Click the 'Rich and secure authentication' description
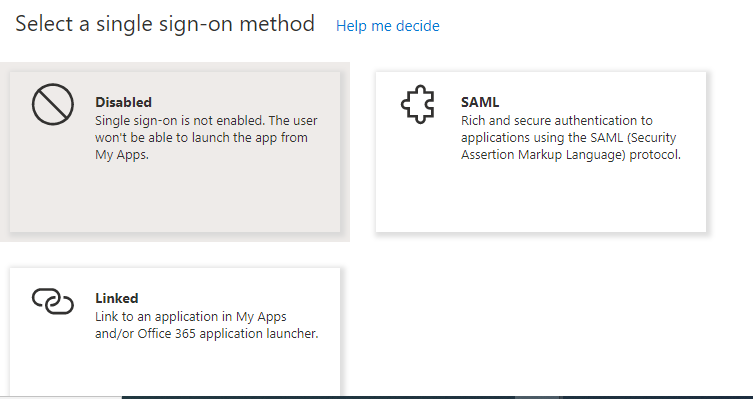The image size is (753, 399). point(571,137)
